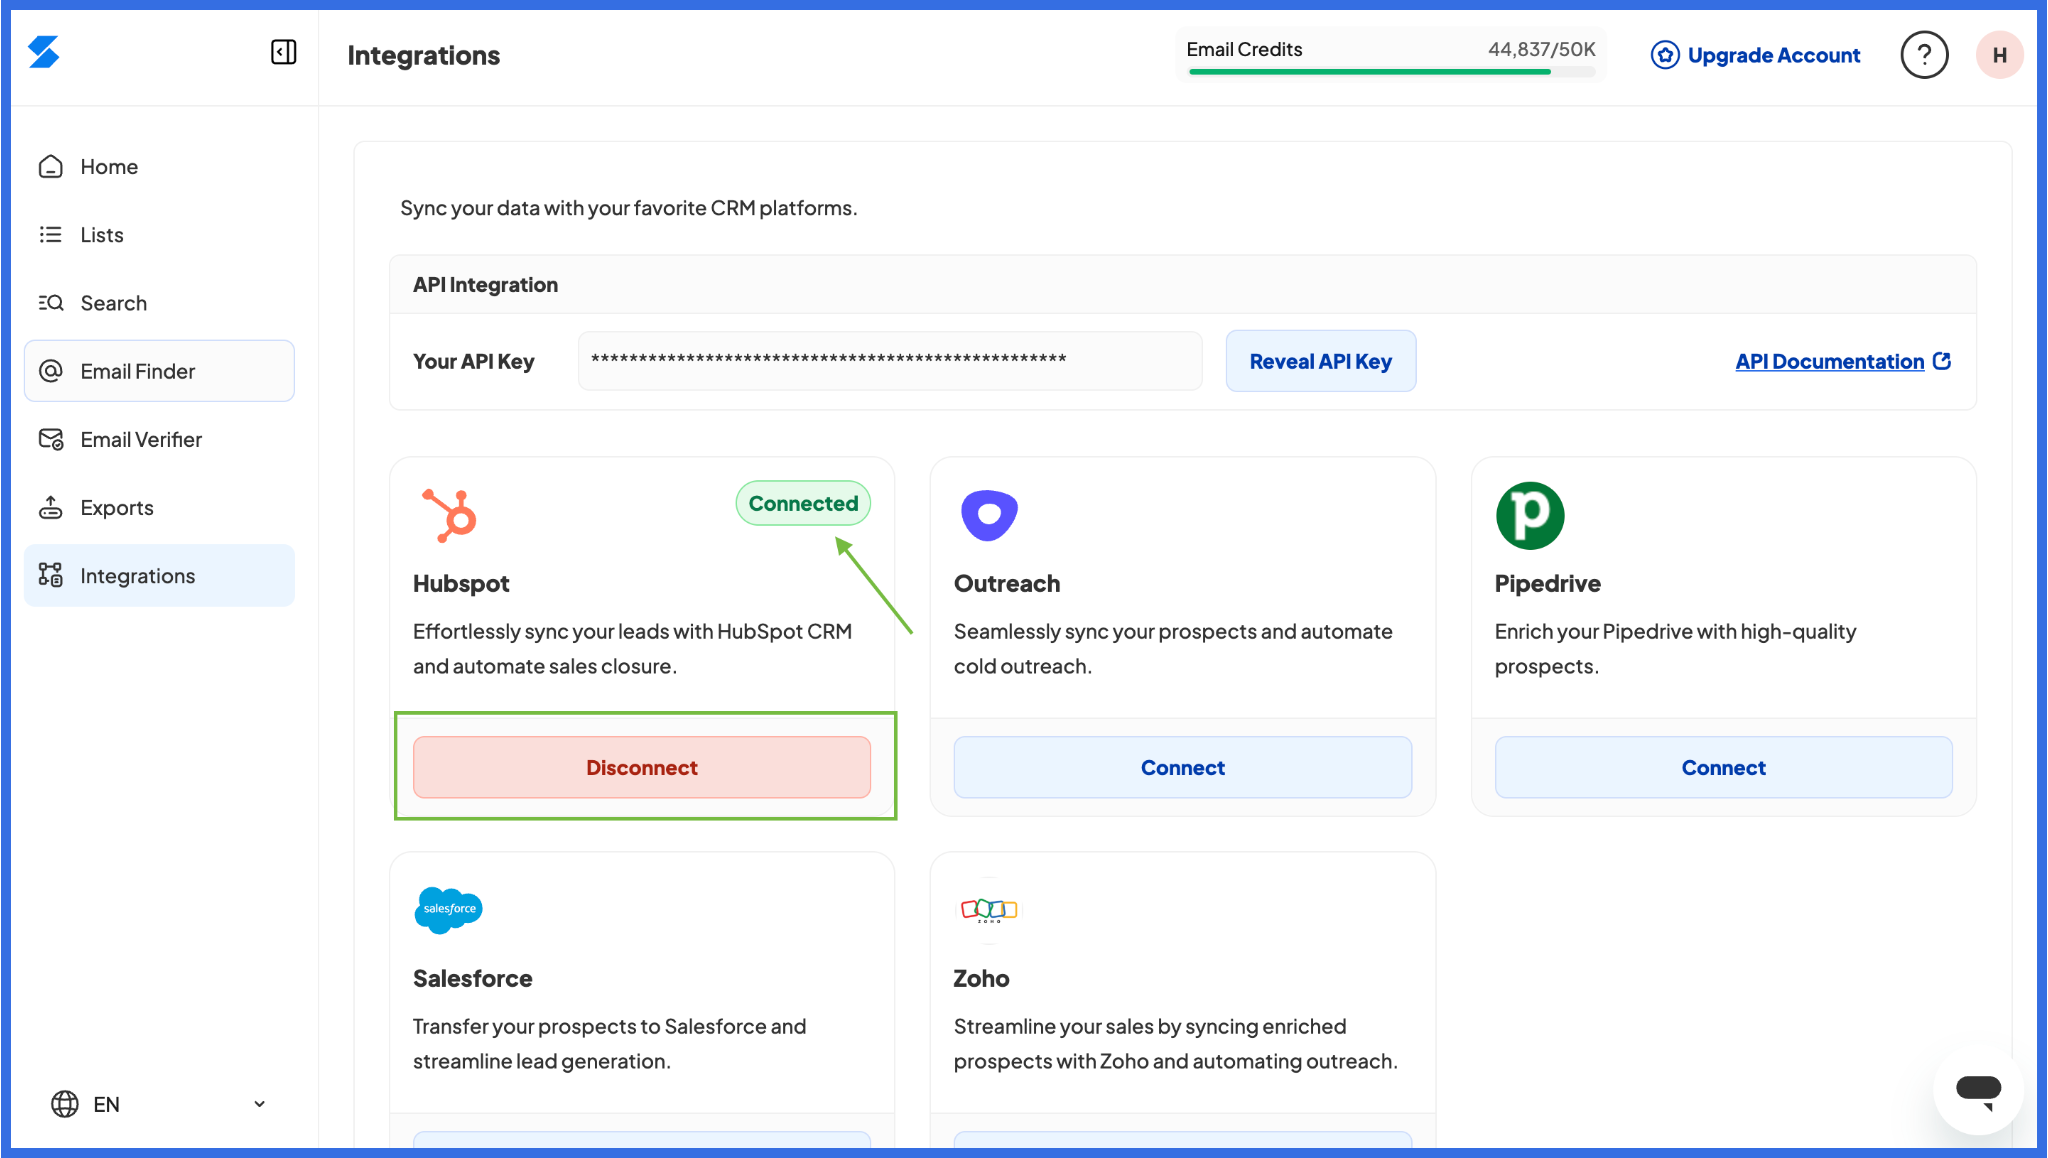The height and width of the screenshot is (1158, 2048).
Task: Connect the Pipedrive integration
Action: click(x=1723, y=767)
